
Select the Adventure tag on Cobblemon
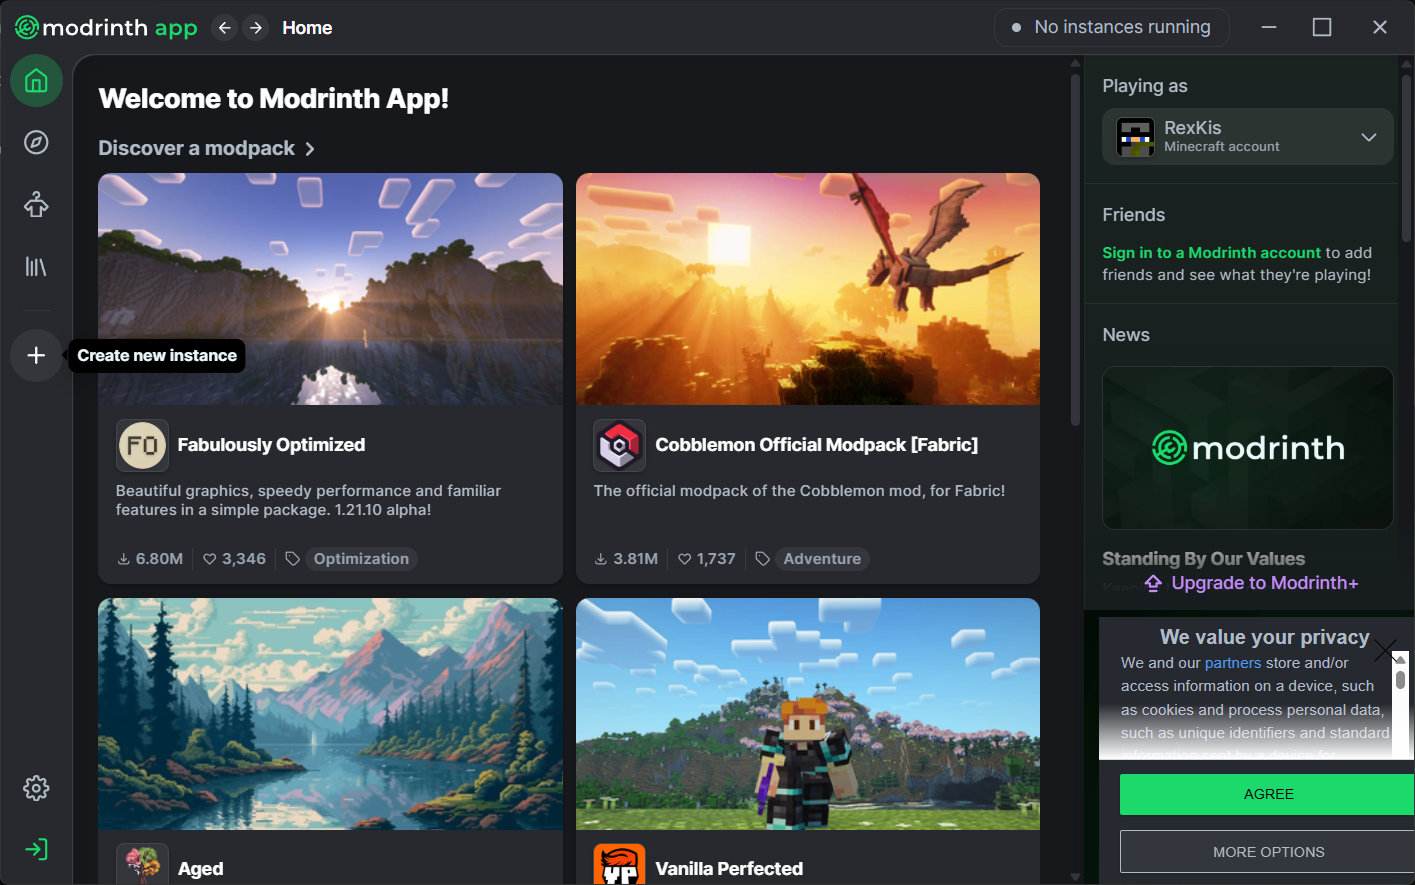(822, 559)
